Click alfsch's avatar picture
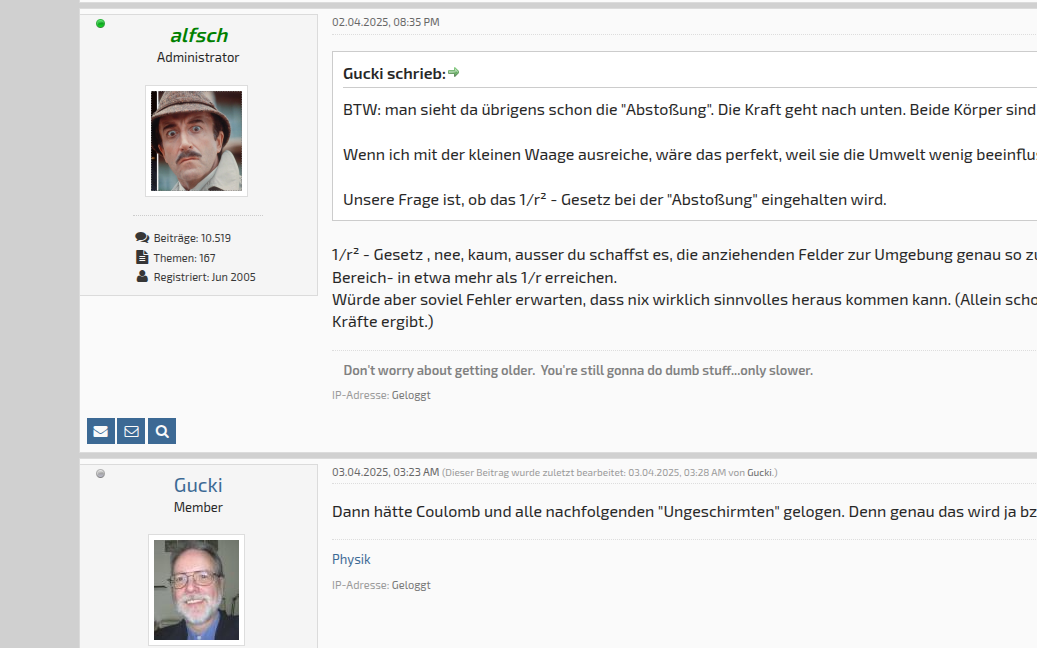This screenshot has height=648, width=1037. point(197,141)
